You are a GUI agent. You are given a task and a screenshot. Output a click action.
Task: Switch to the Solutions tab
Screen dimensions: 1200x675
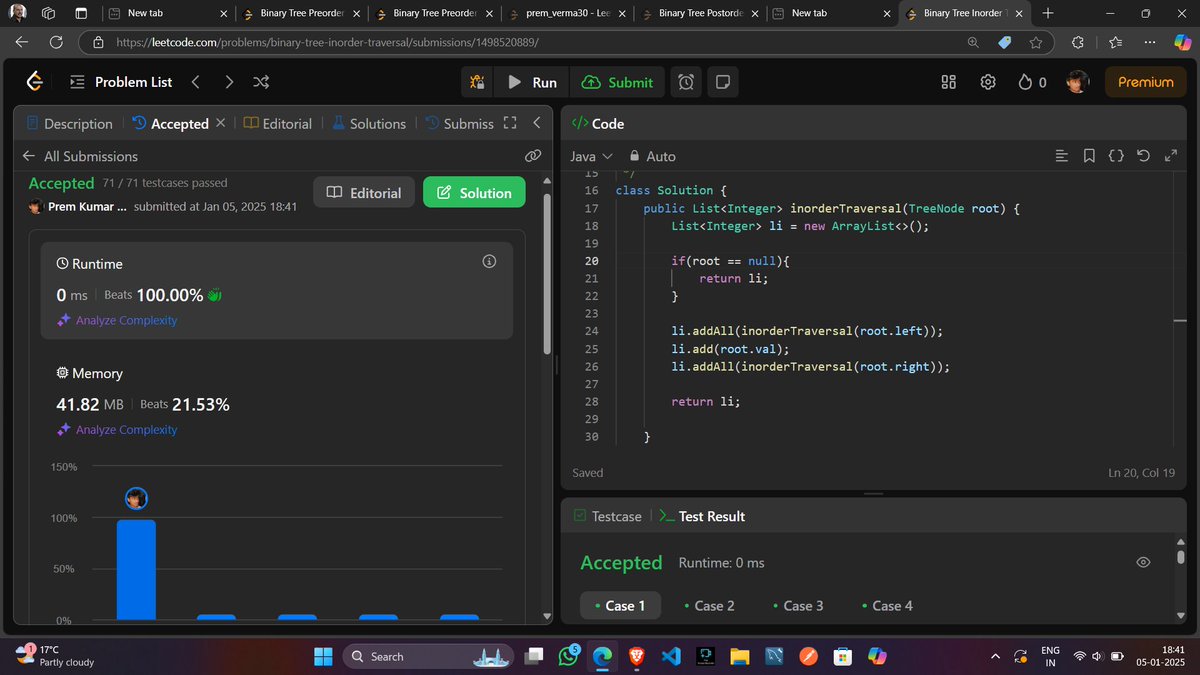368,123
